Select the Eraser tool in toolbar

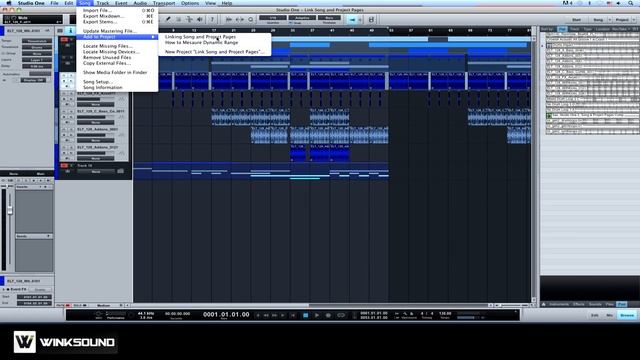[178, 19]
